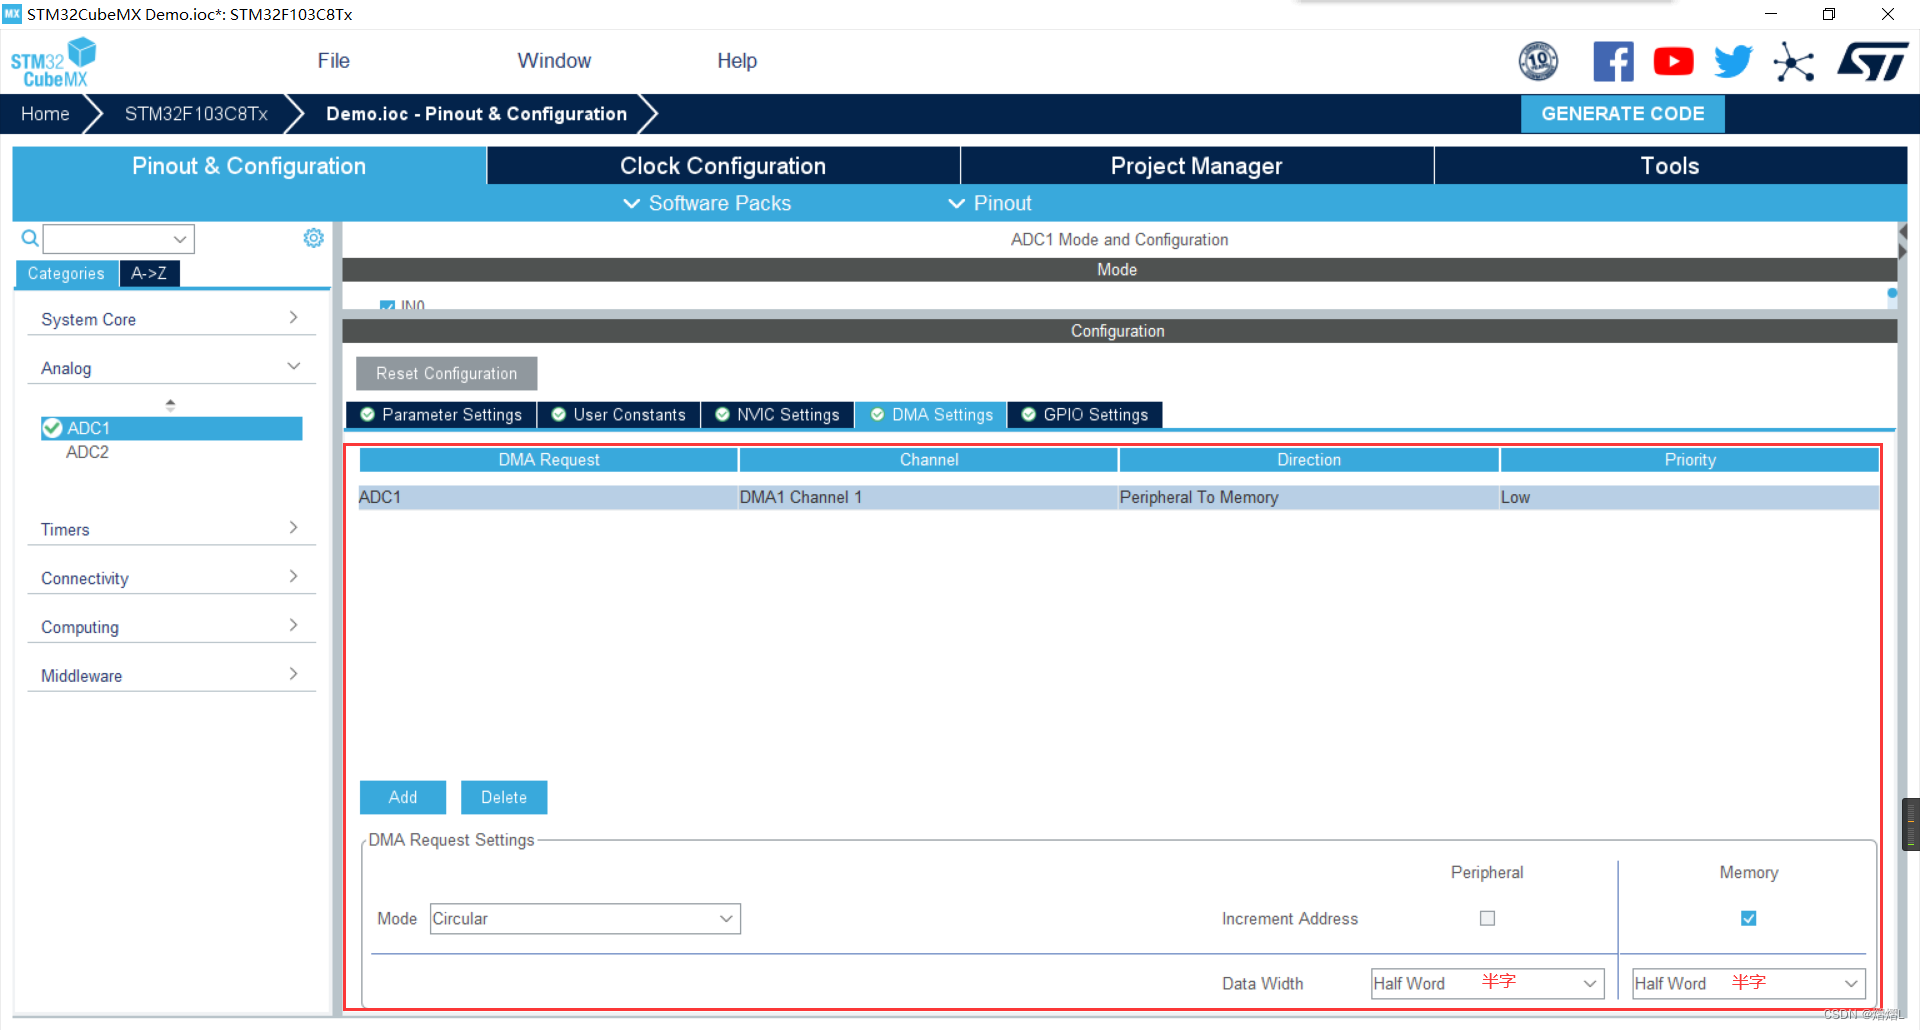Viewport: 1920px width, 1030px height.
Task: Open the YouTube icon link
Action: tap(1673, 62)
